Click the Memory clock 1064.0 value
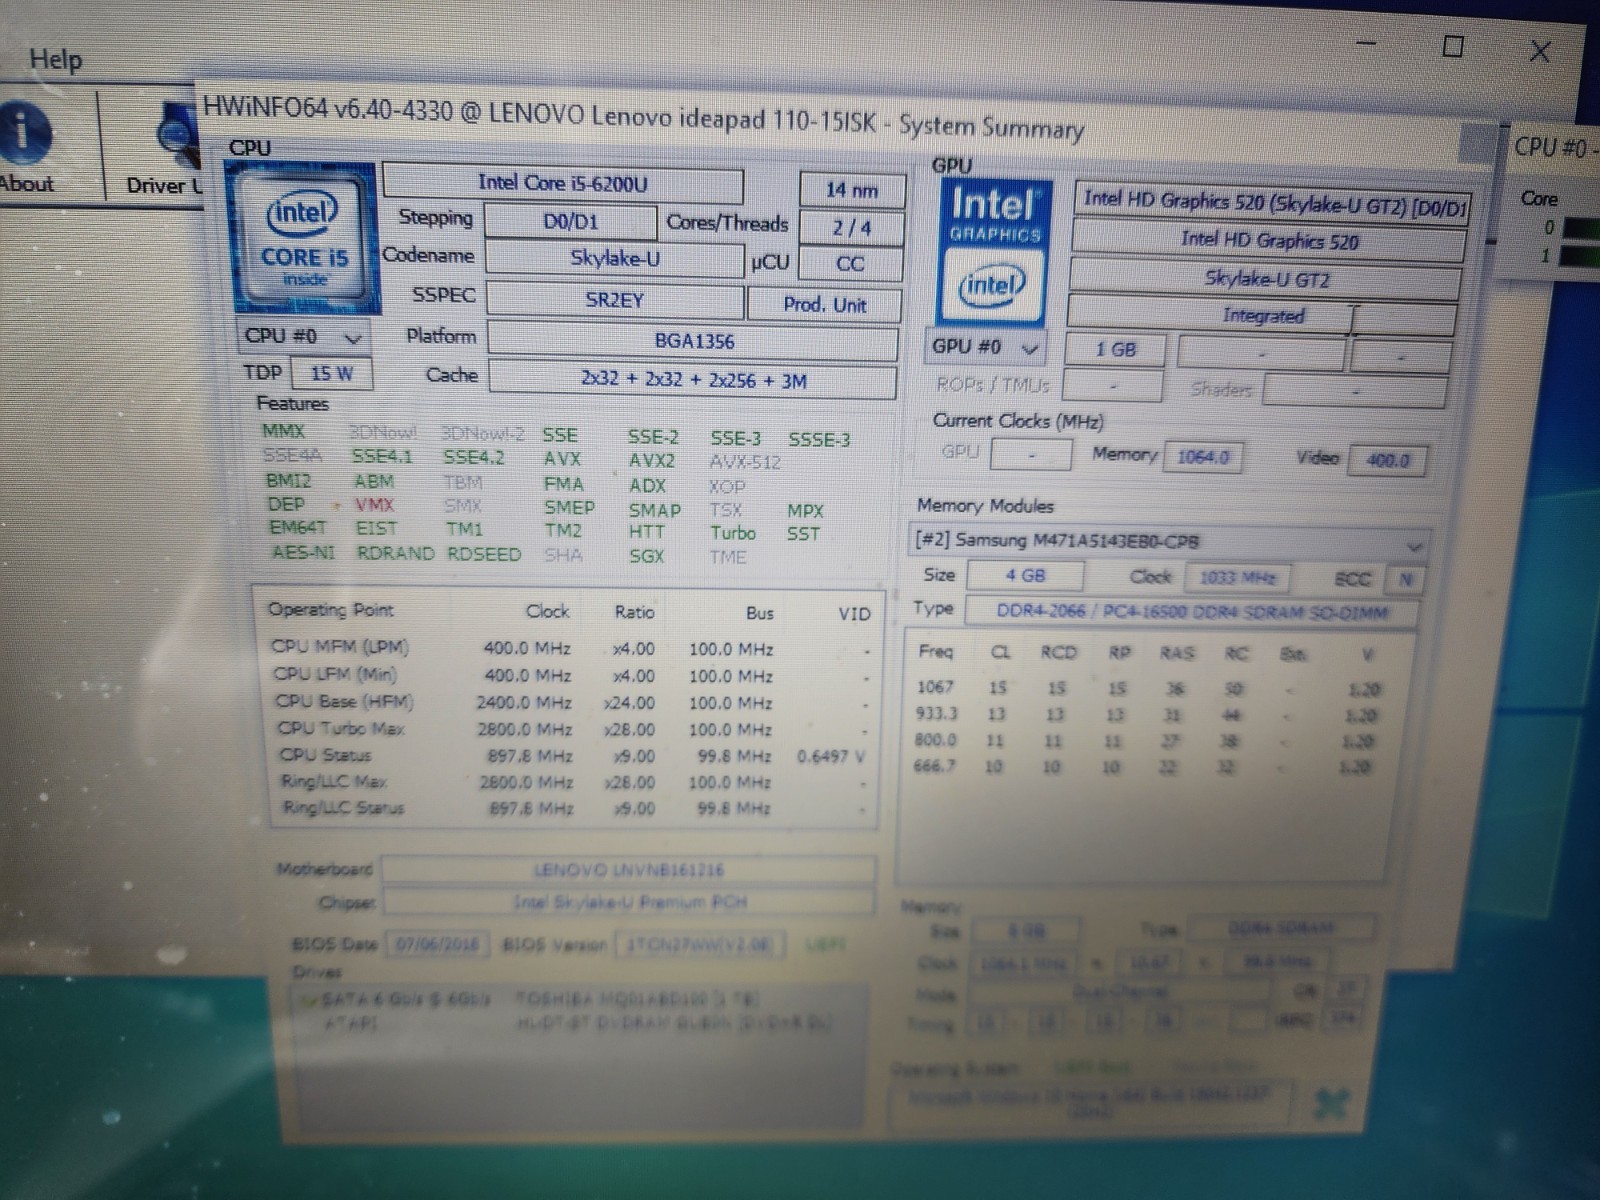Image resolution: width=1600 pixels, height=1200 pixels. click(x=1201, y=457)
